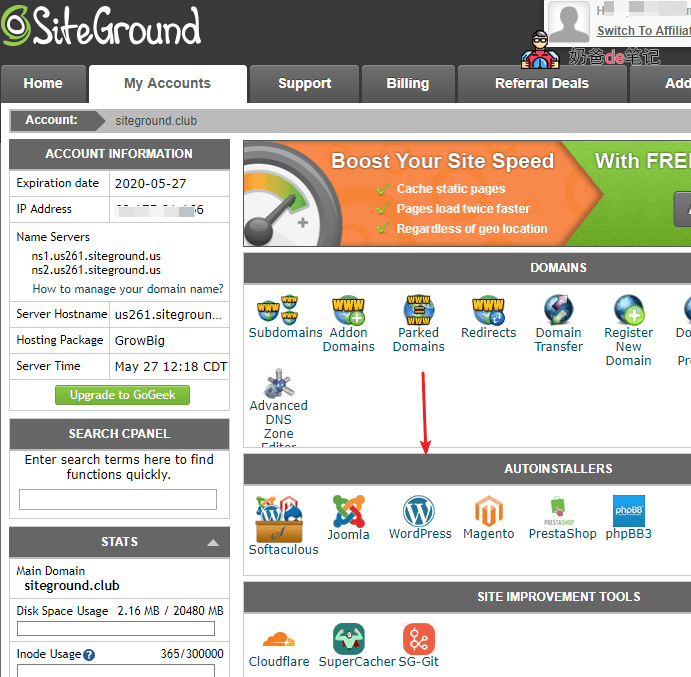Click the SiteGround logo

pos(101,26)
